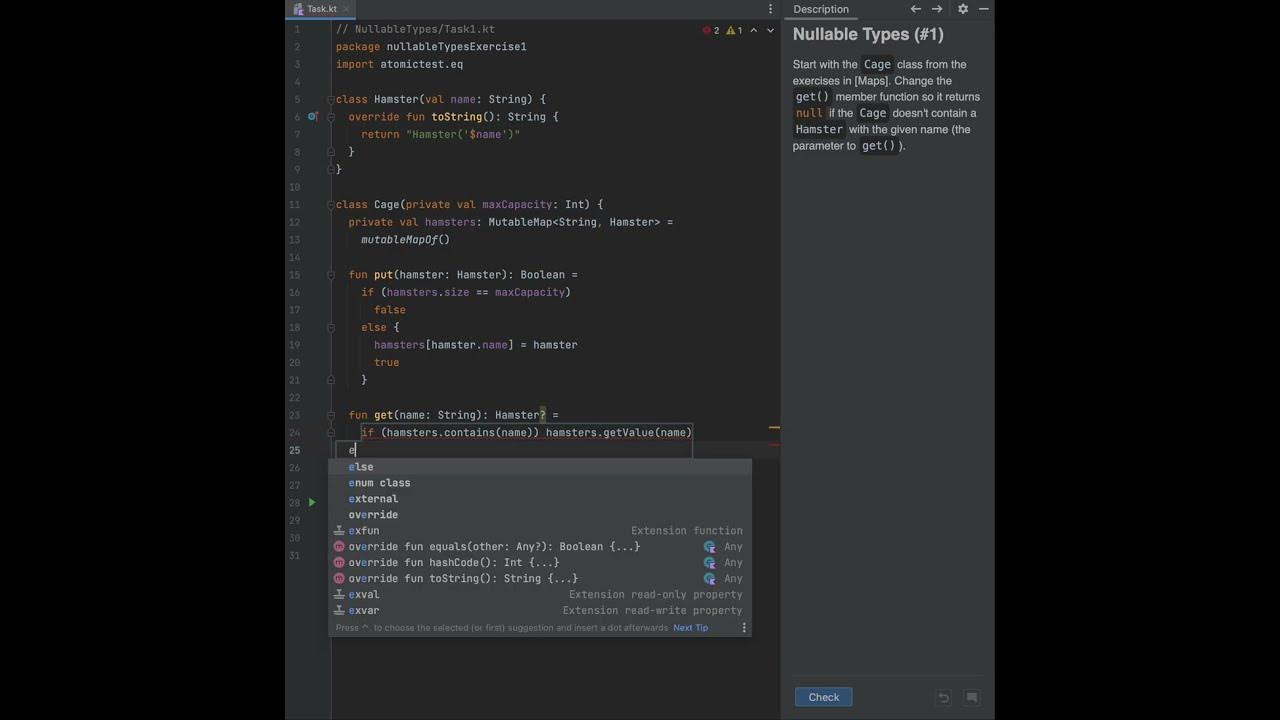
Task: Choose 'external' completion suggestion
Action: (540, 499)
